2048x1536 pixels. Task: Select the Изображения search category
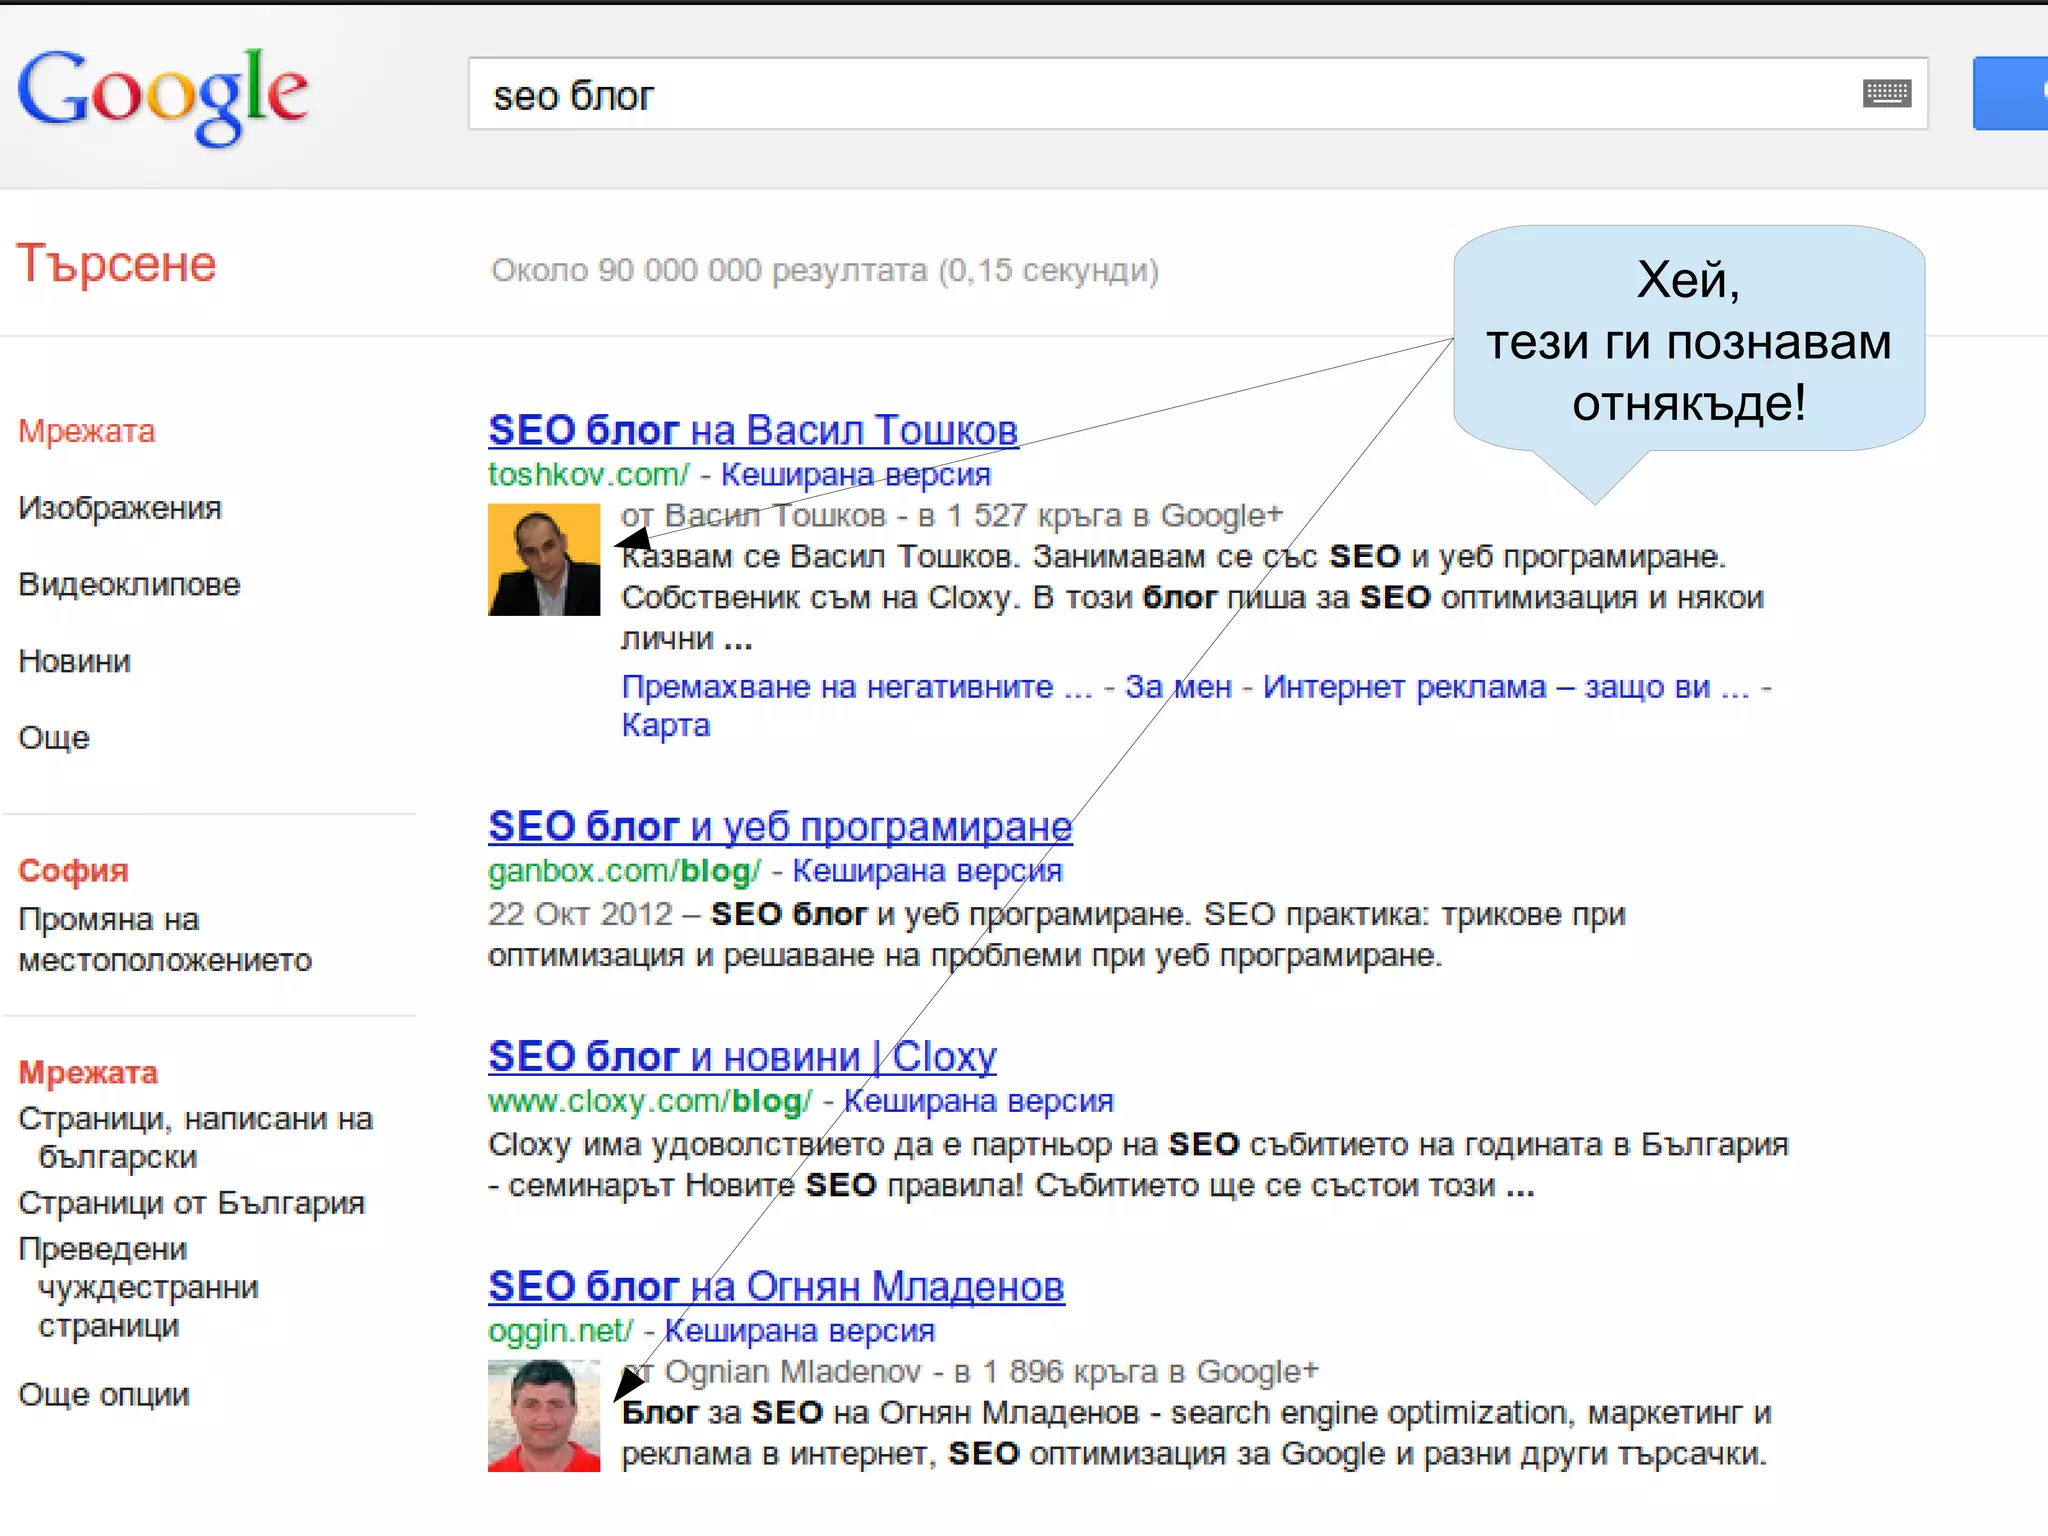point(120,508)
